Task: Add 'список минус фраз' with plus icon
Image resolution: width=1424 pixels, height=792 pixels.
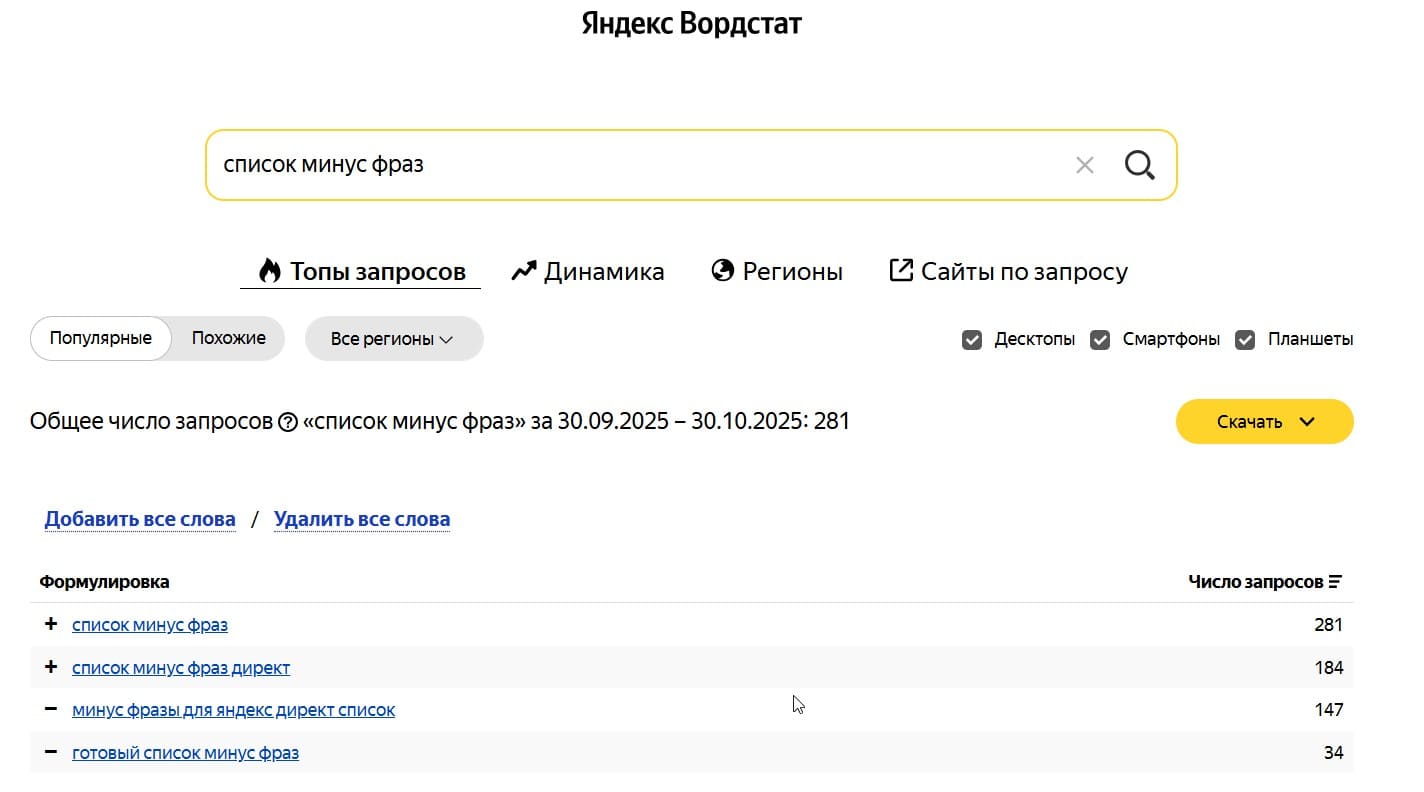Action: [x=52, y=624]
